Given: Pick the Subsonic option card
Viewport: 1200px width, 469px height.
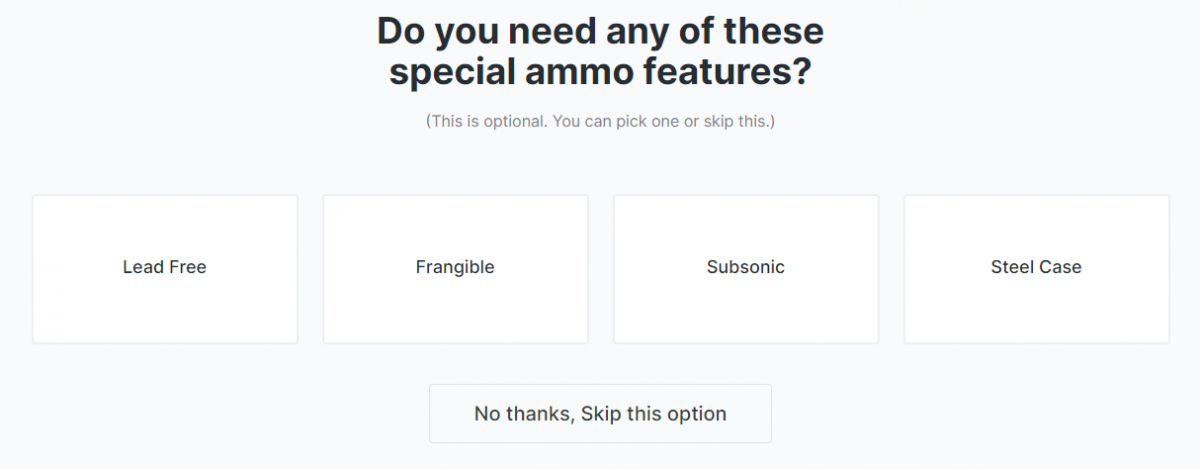Looking at the screenshot, I should (x=746, y=268).
